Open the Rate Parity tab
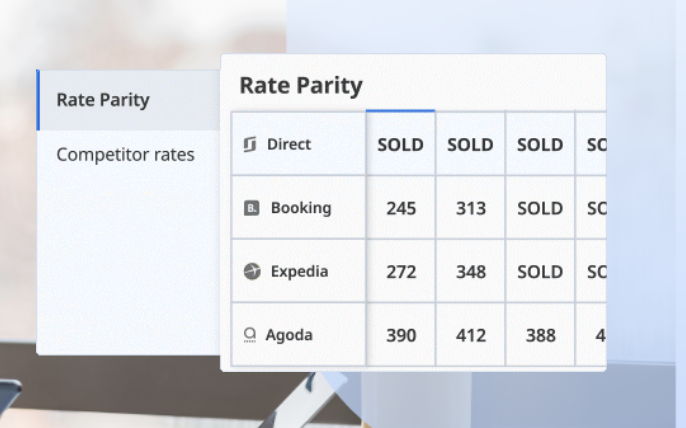Screen dimensions: 686x428 103,100
